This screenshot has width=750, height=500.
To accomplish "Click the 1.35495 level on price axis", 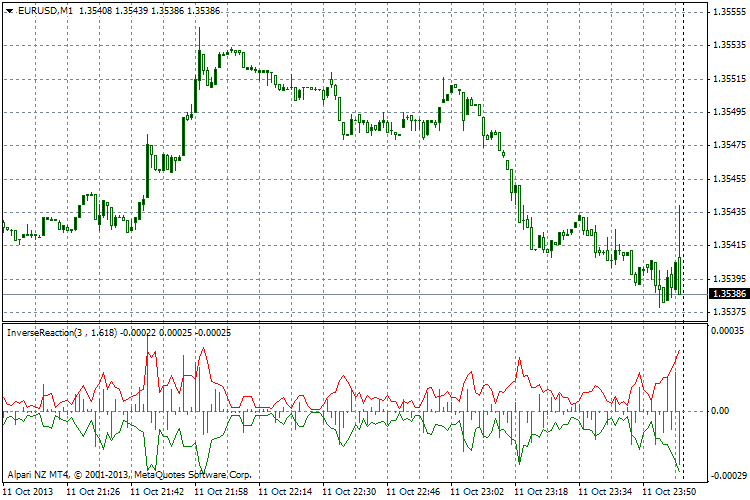I will tap(727, 111).
